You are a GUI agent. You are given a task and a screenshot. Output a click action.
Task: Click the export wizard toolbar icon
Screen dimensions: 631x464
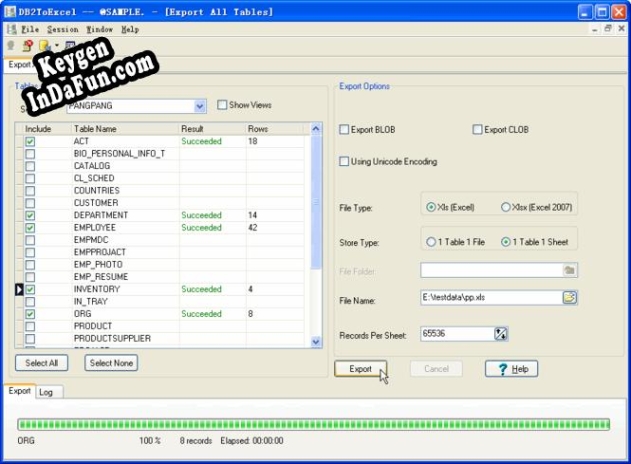pyautogui.click(x=44, y=45)
